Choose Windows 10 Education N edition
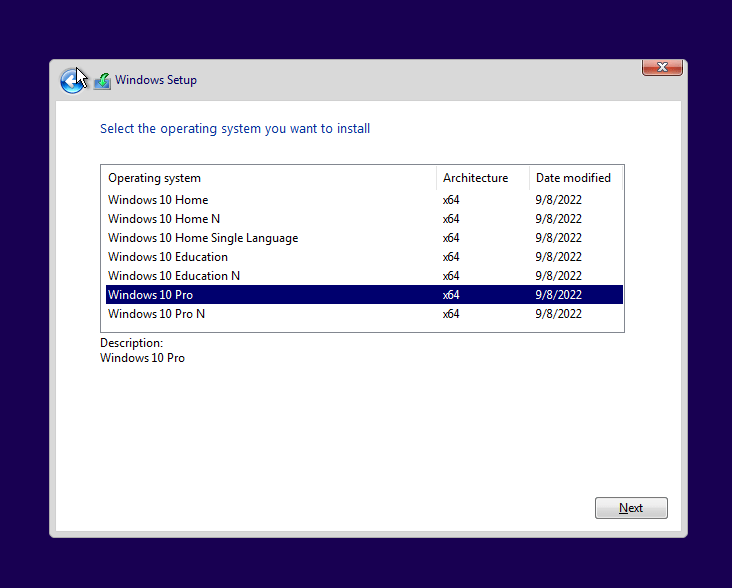Viewport: 732px width, 588px height. coord(364,276)
